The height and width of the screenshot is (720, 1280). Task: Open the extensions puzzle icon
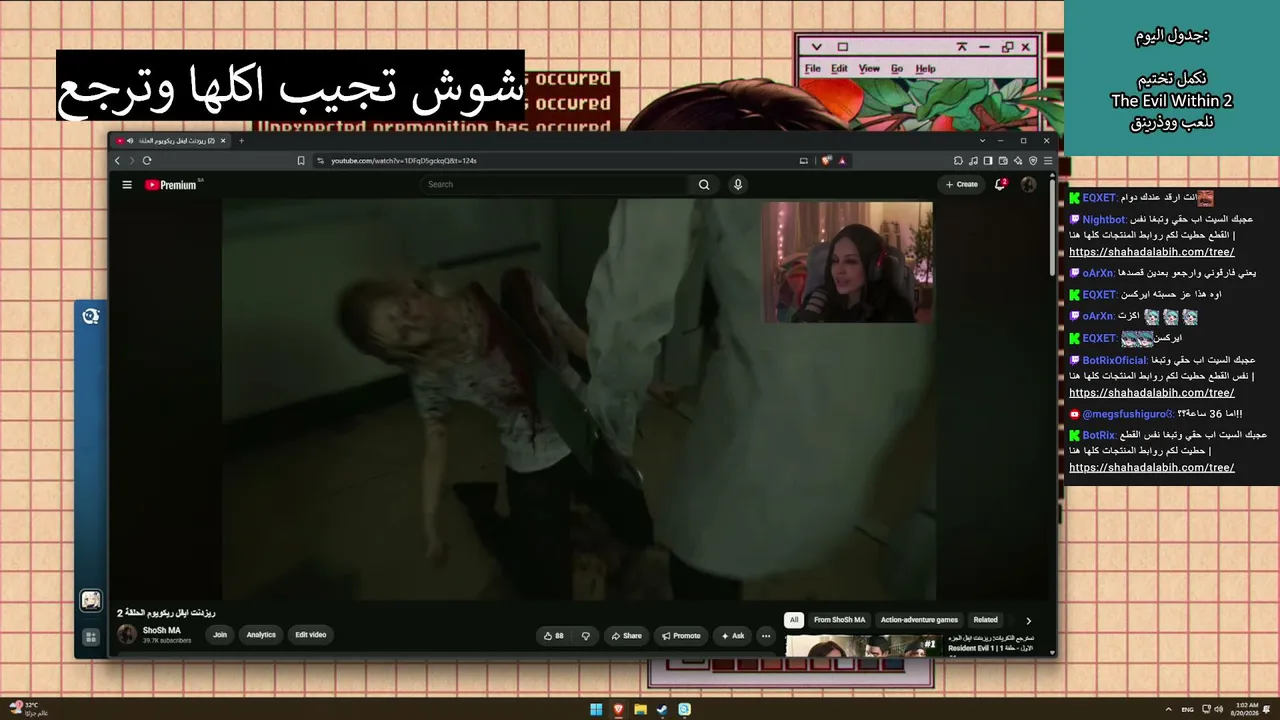(x=958, y=161)
